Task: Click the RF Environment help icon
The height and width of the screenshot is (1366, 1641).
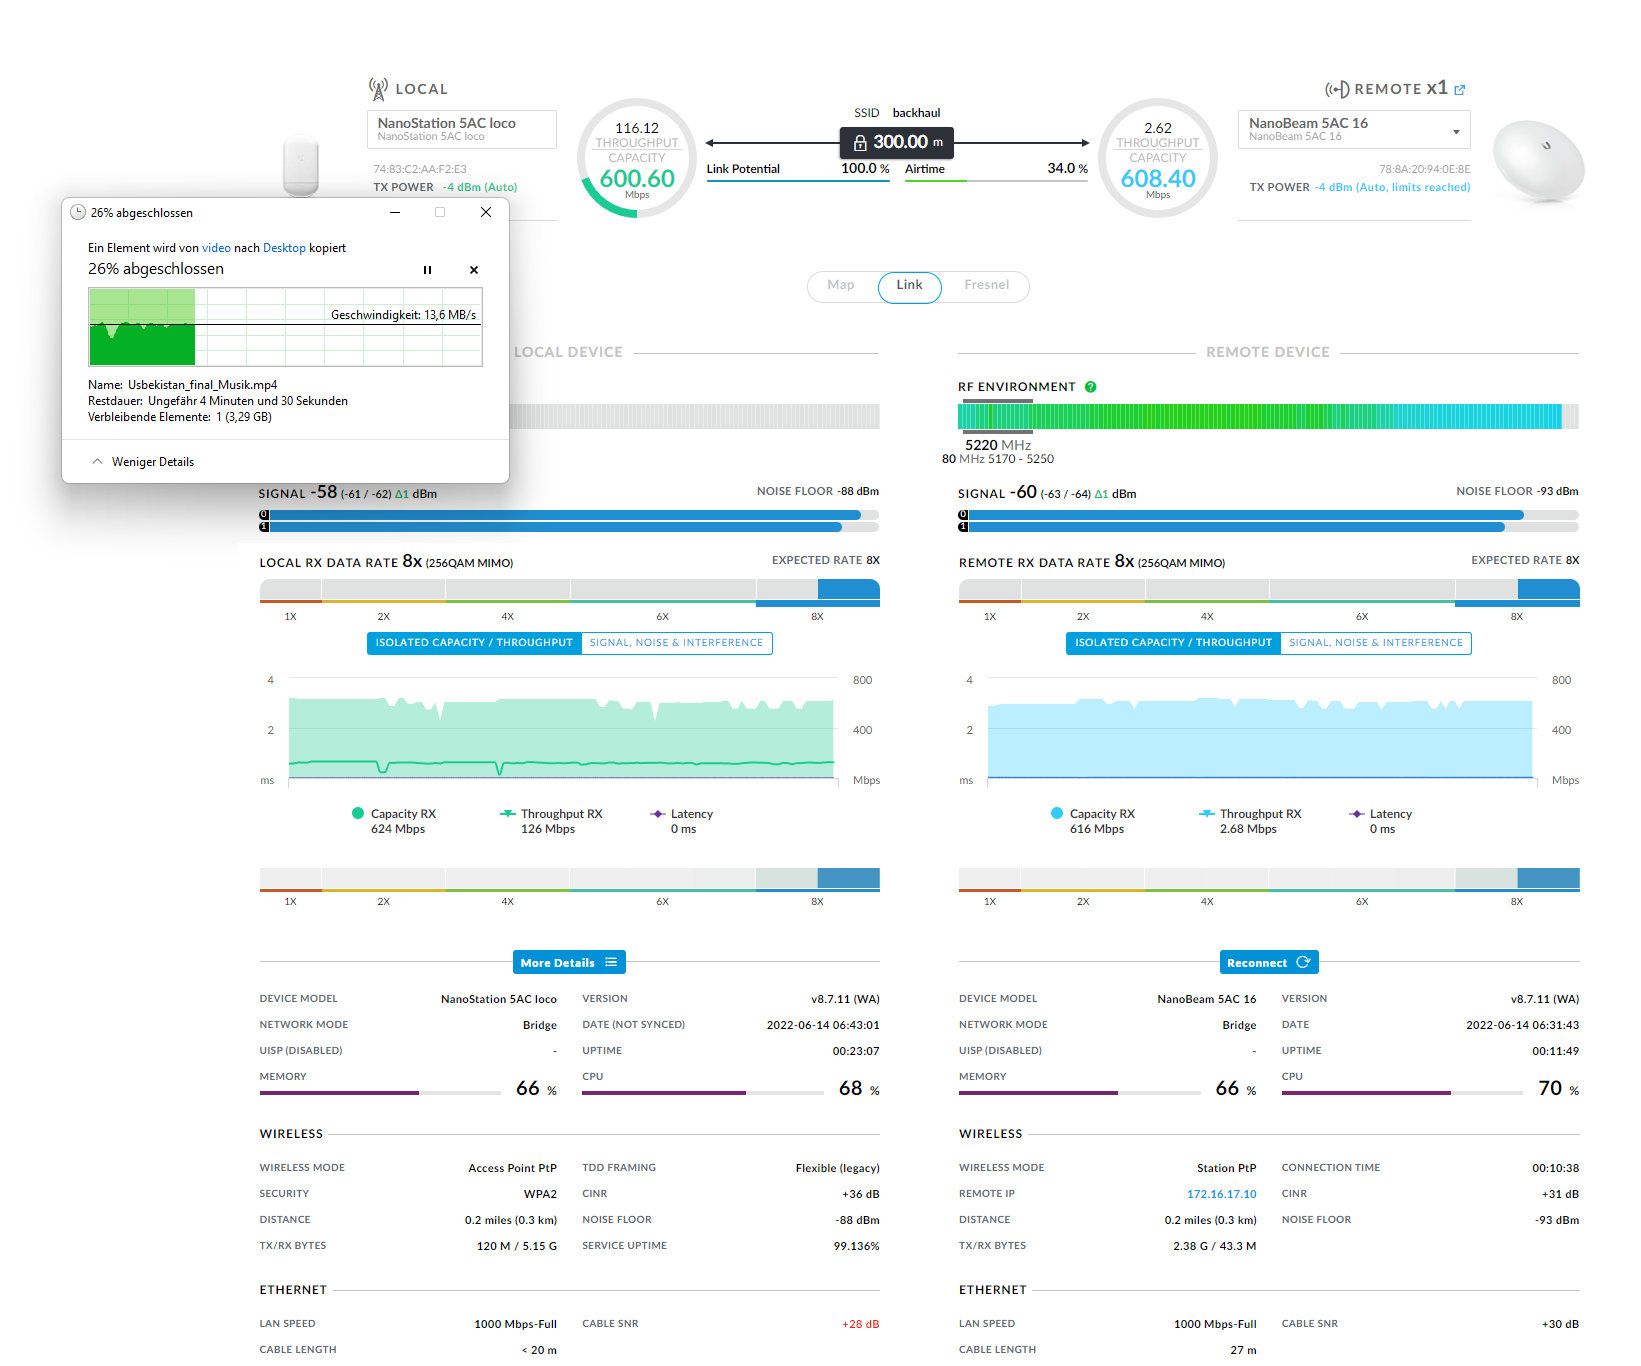Action: 1091,387
